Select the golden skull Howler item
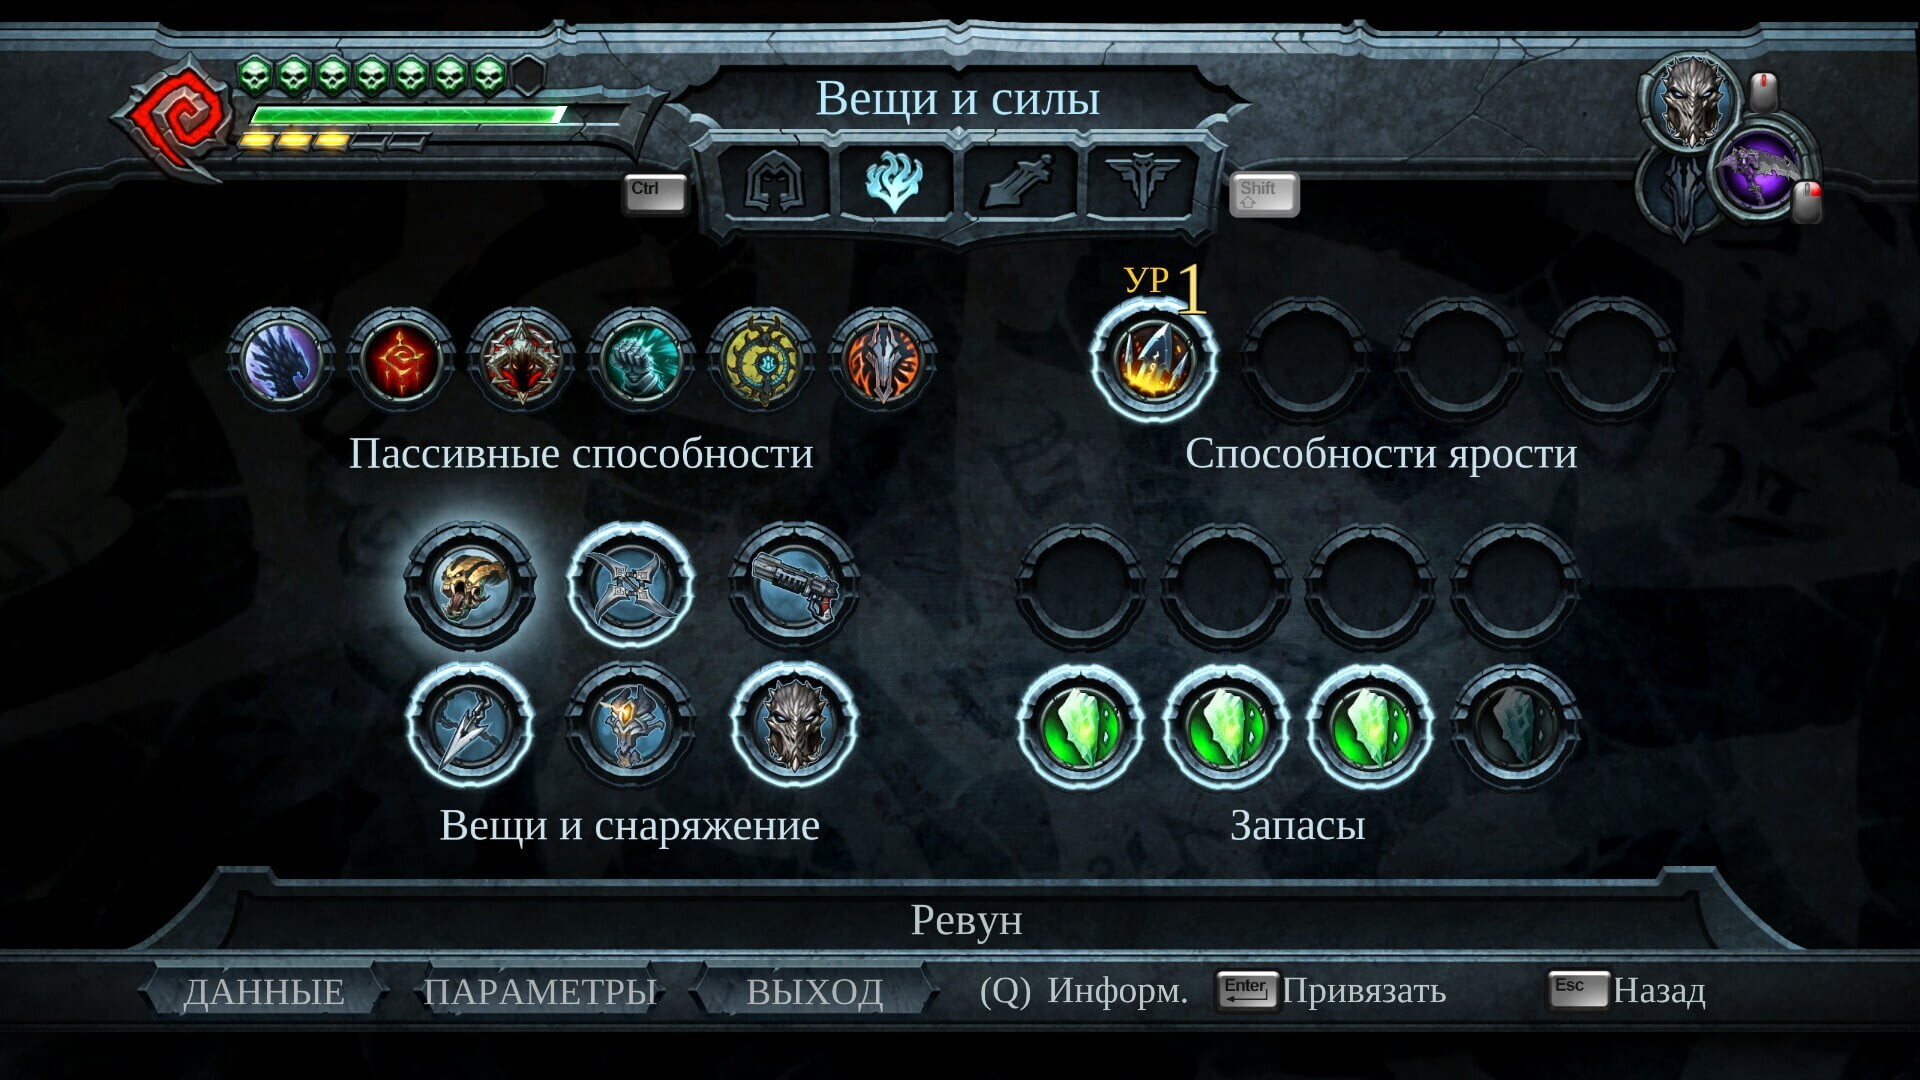 tap(470, 586)
